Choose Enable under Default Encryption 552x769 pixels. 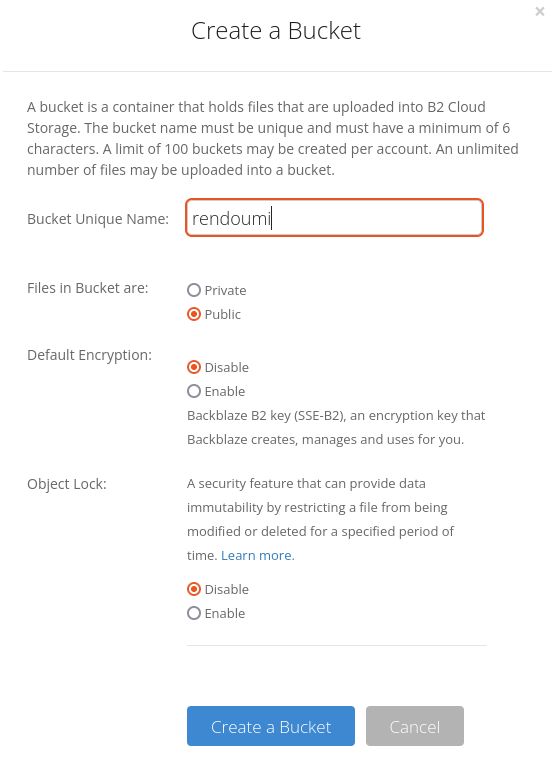click(194, 391)
